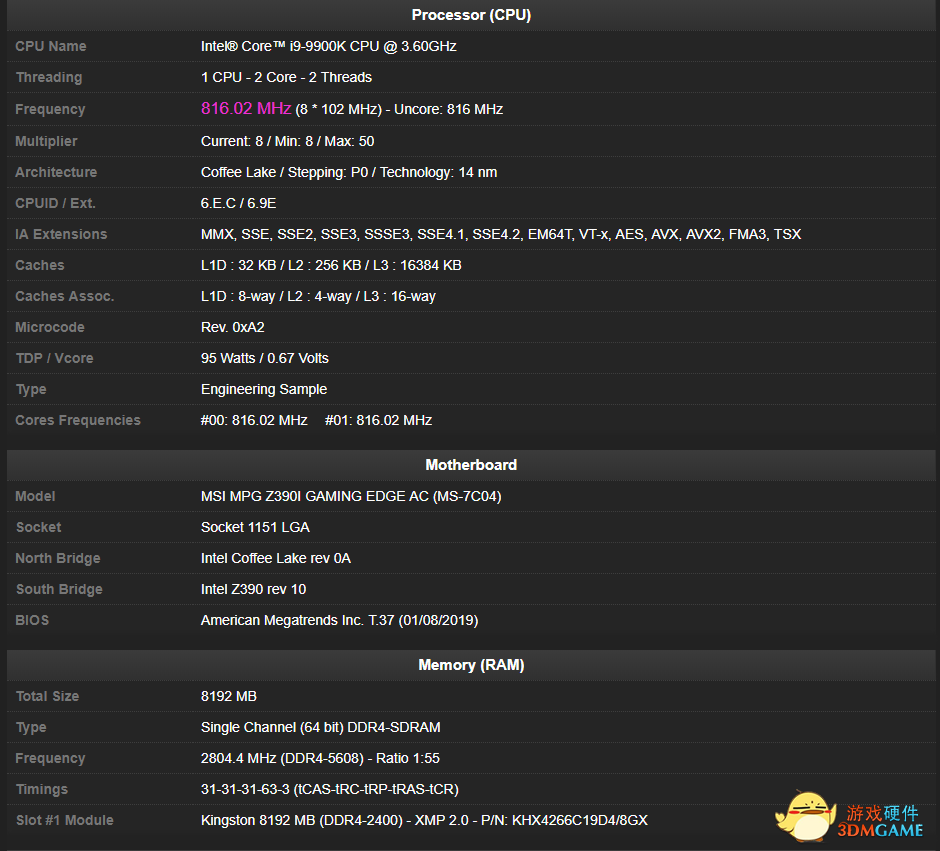Click the 'Model' row label
This screenshot has height=851, width=940.
coord(35,496)
